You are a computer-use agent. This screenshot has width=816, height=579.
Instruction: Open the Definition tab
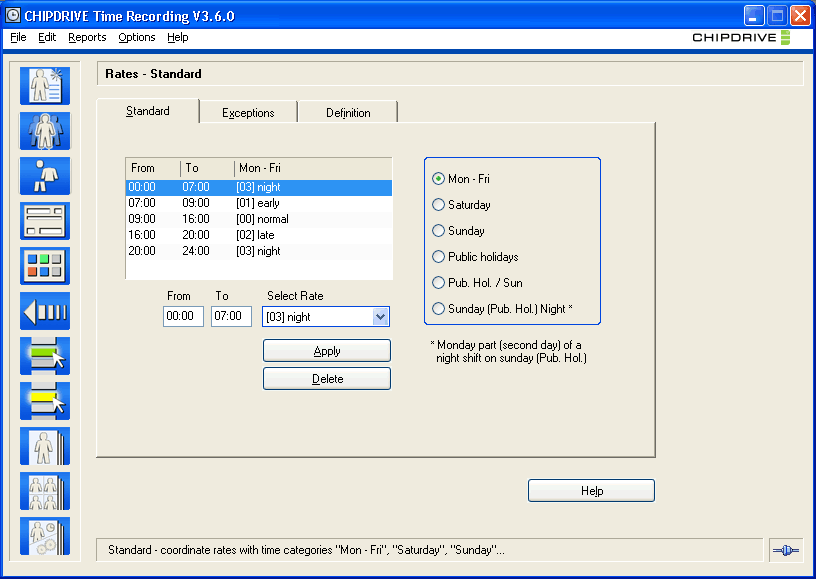coord(347,112)
